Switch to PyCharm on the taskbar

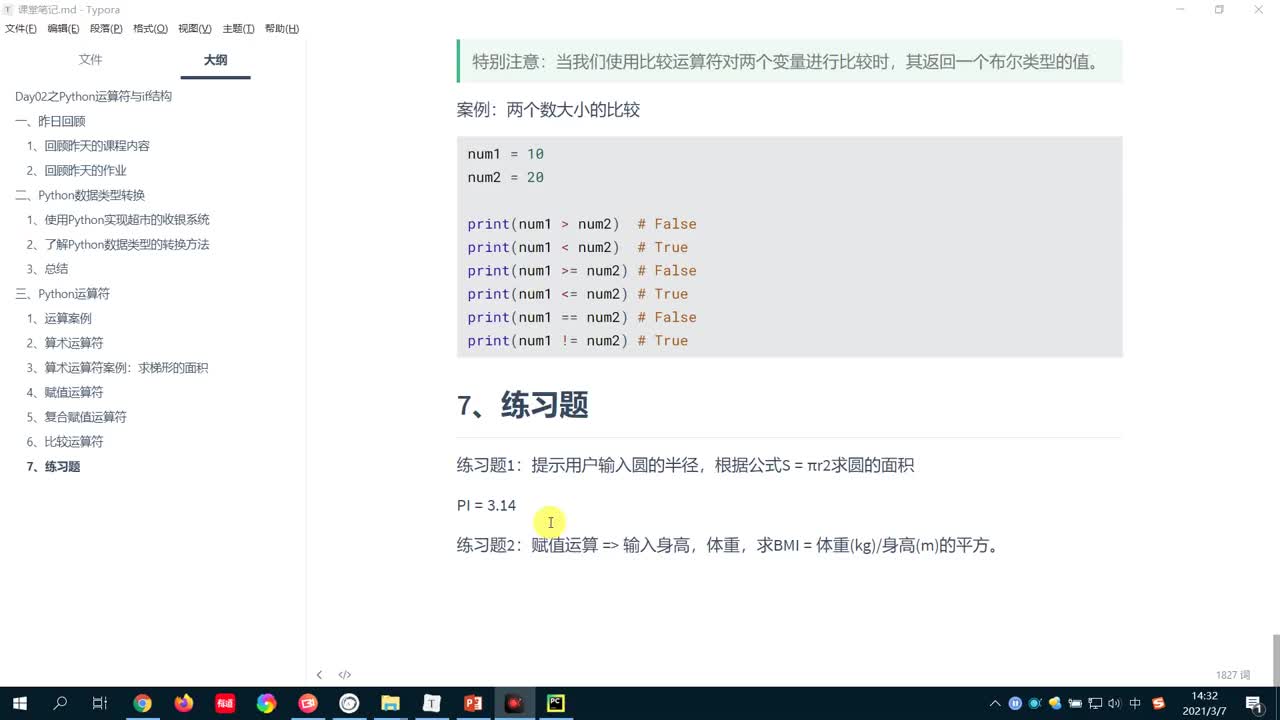[x=555, y=703]
